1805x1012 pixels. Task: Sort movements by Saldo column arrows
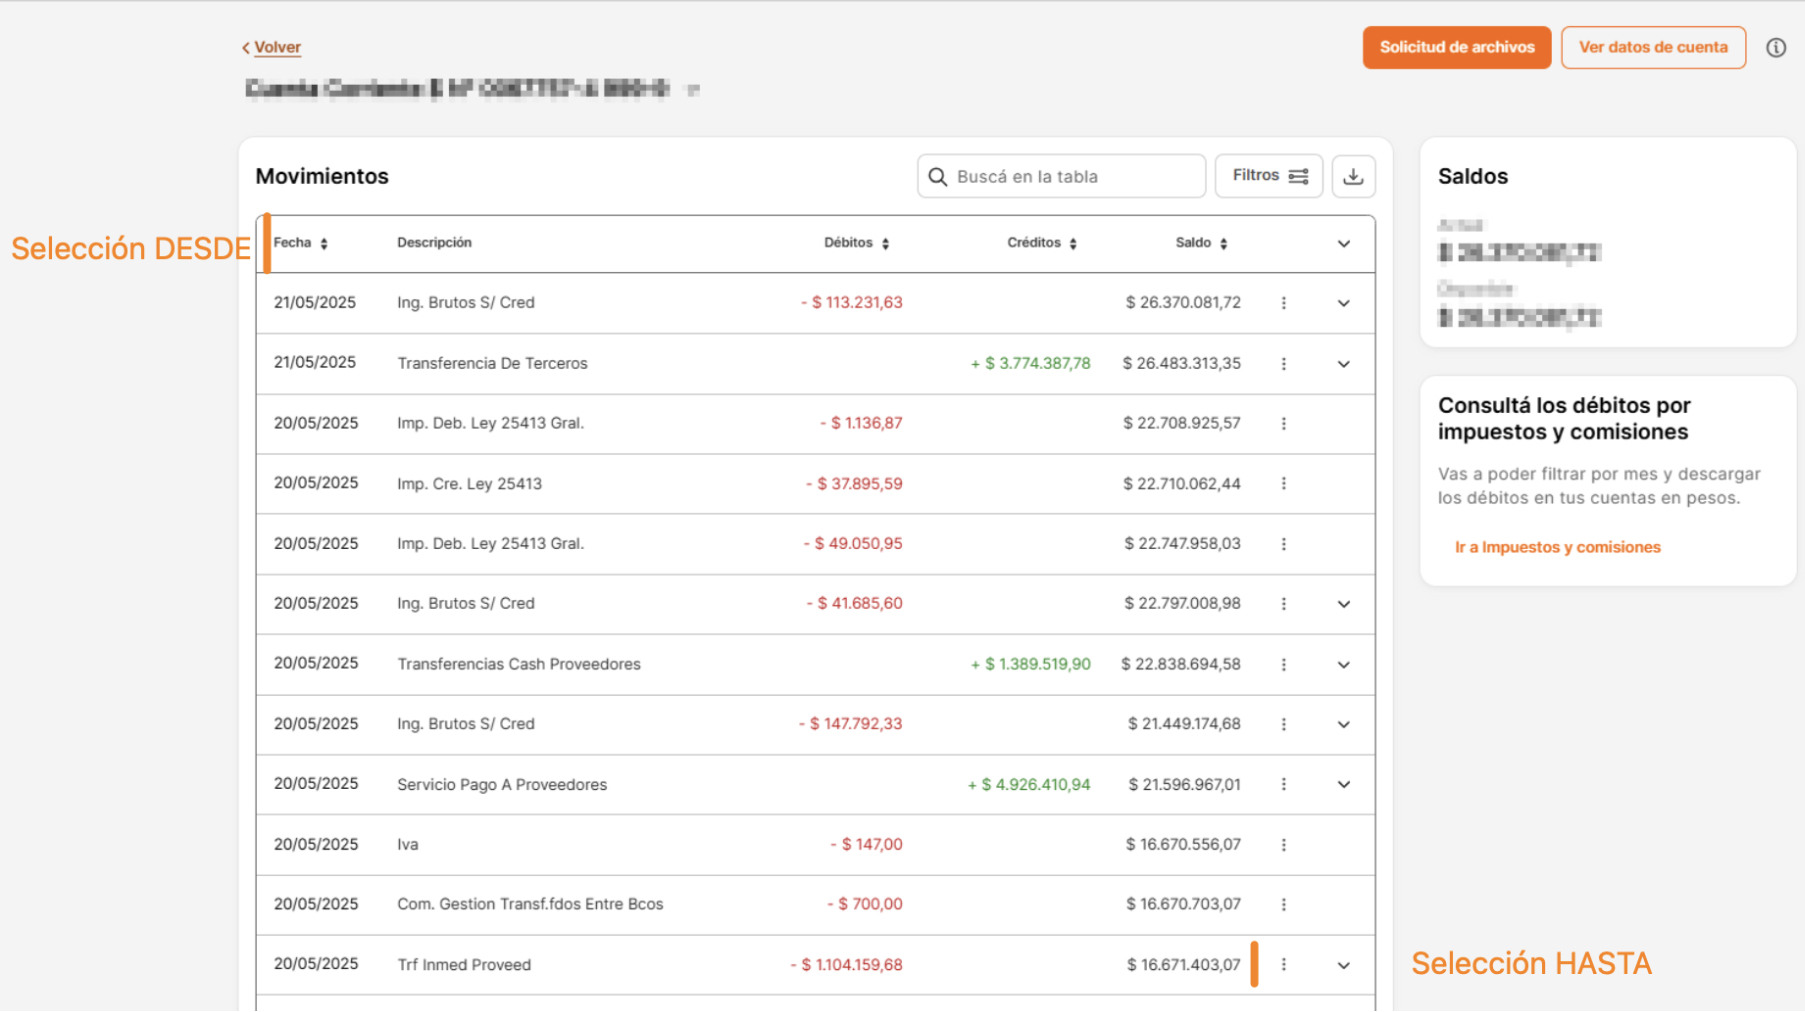click(1223, 244)
